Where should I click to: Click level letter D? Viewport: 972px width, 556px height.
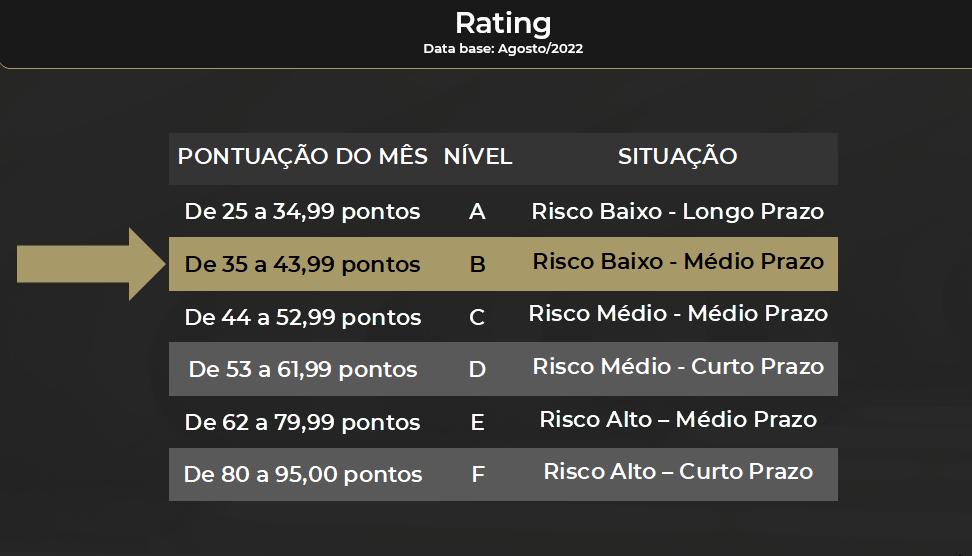point(477,369)
